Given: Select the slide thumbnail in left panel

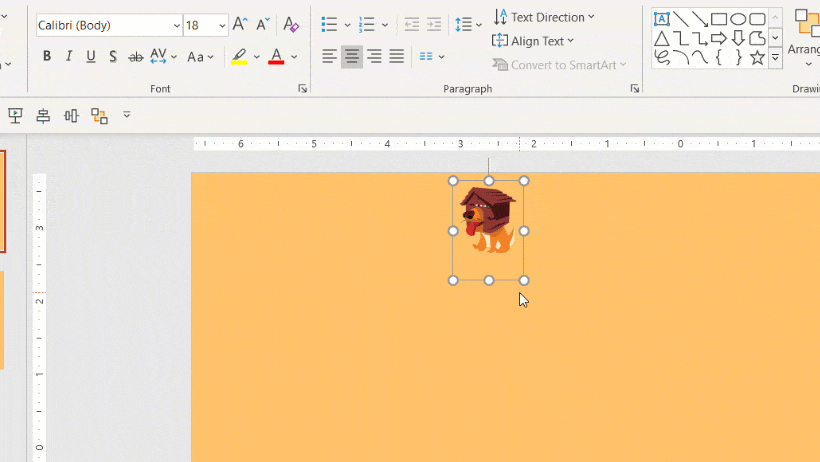Looking at the screenshot, I should (x=3, y=201).
